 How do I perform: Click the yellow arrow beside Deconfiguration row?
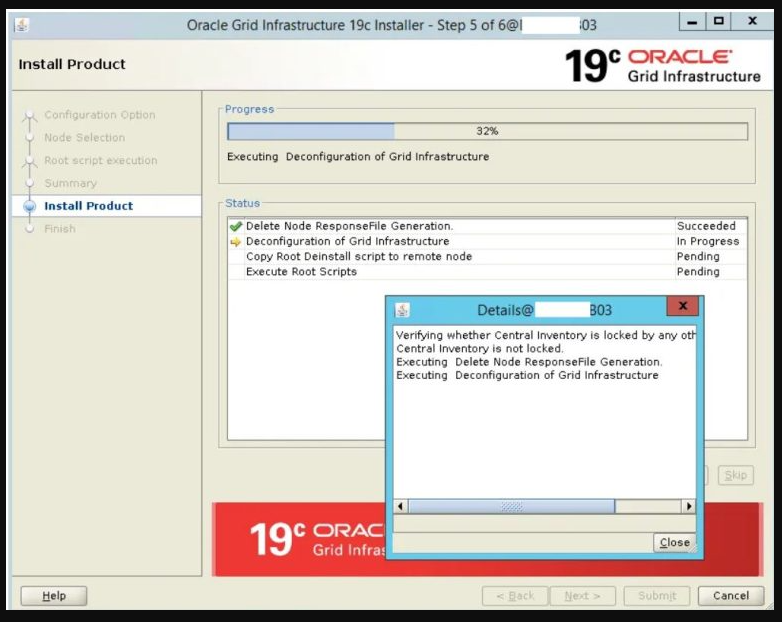(x=235, y=242)
